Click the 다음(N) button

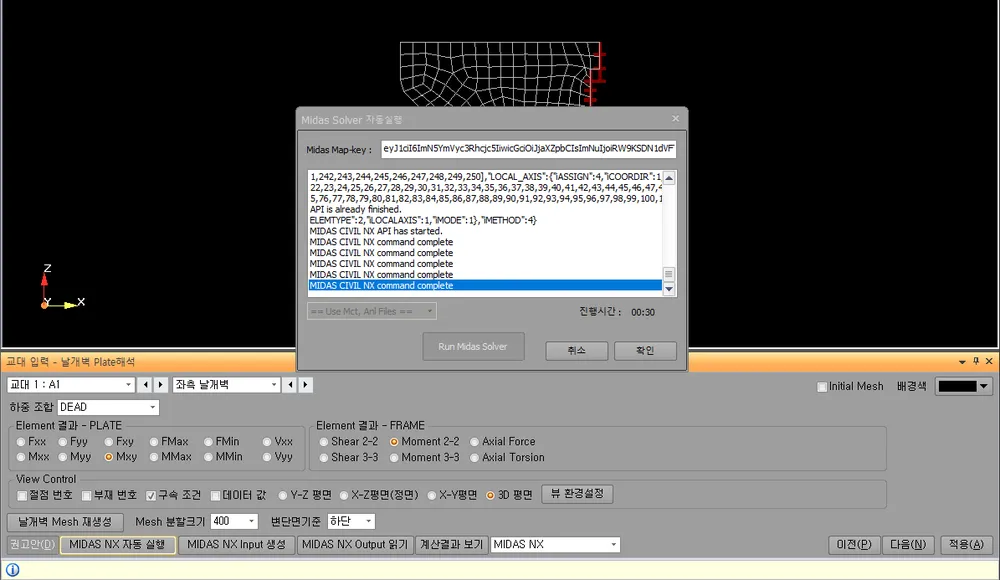(x=908, y=544)
